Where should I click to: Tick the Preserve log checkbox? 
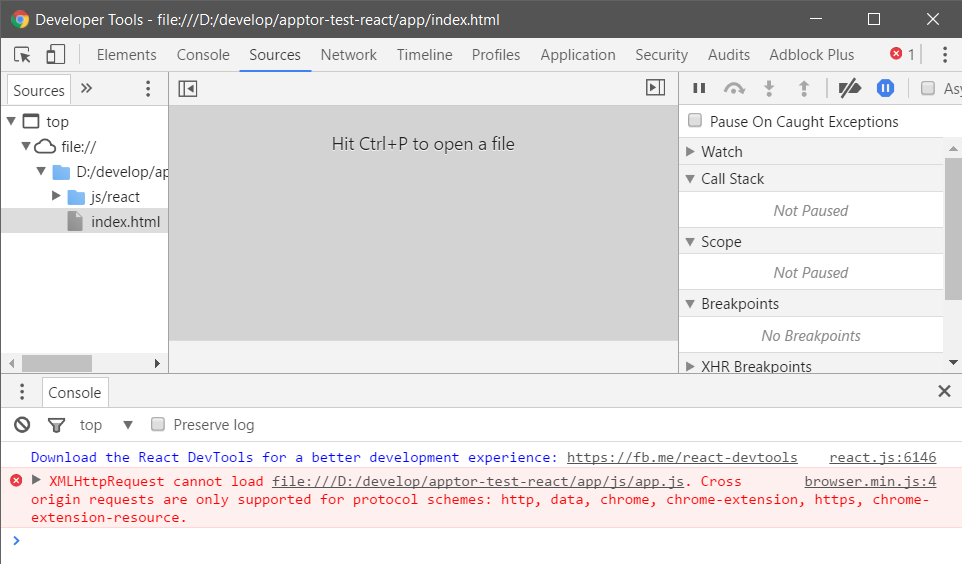coord(158,424)
